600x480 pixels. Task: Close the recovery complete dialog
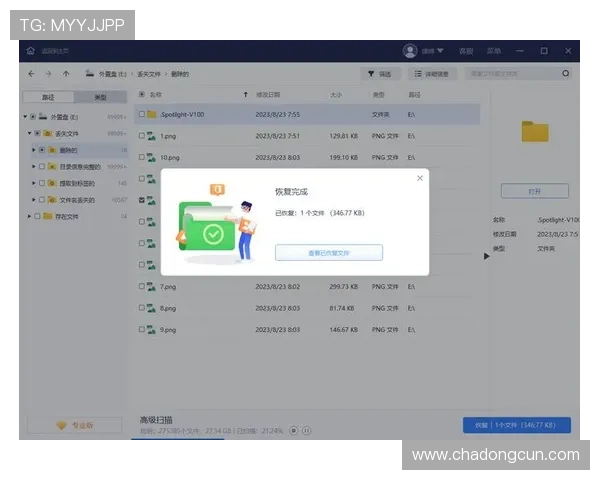pyautogui.click(x=420, y=178)
